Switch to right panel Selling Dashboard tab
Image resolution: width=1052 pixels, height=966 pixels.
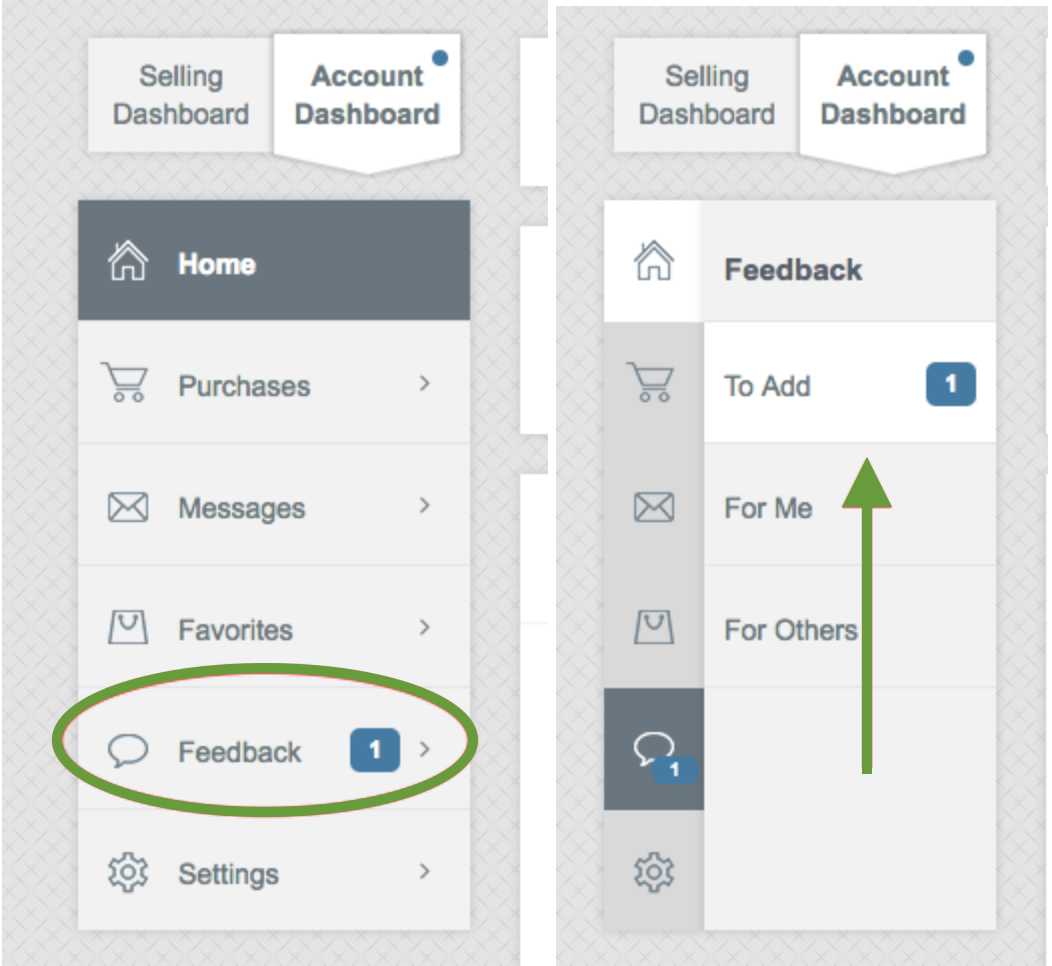point(706,95)
